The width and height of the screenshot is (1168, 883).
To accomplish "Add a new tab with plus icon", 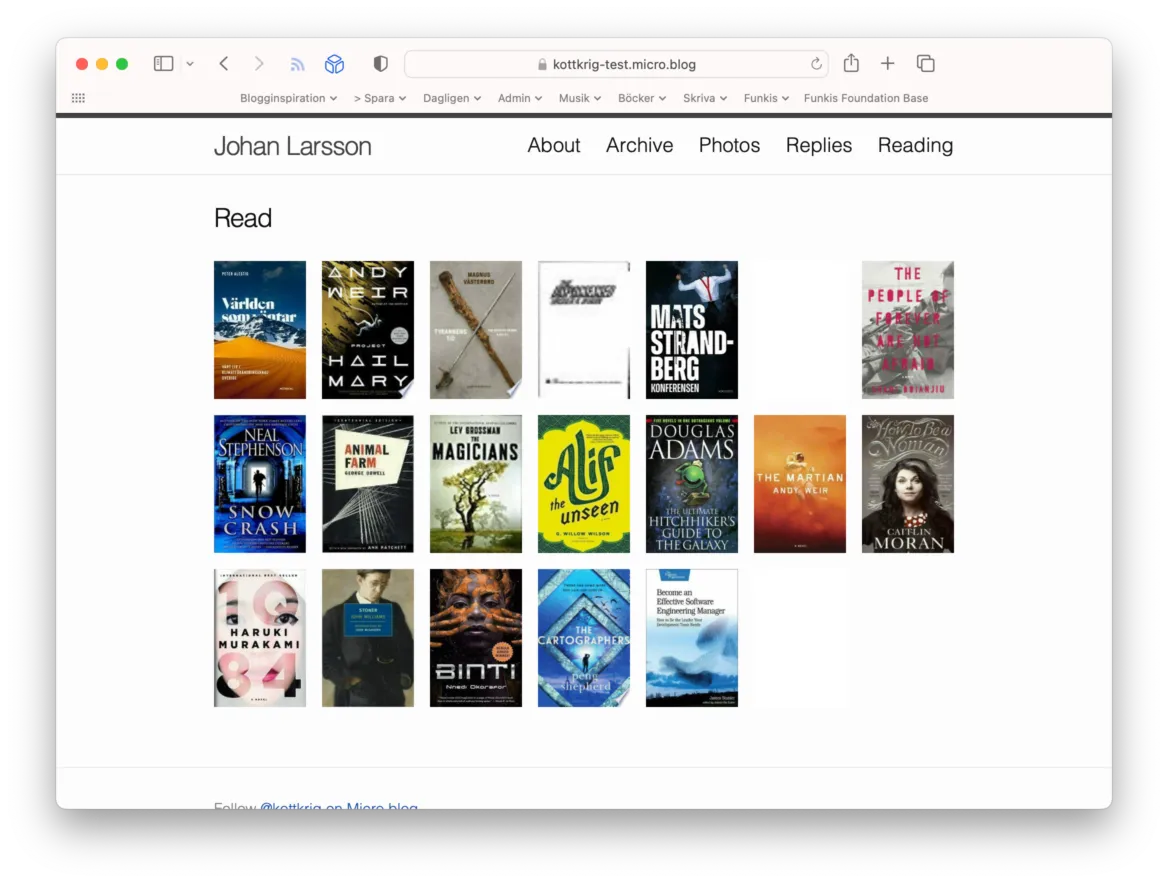I will [887, 63].
